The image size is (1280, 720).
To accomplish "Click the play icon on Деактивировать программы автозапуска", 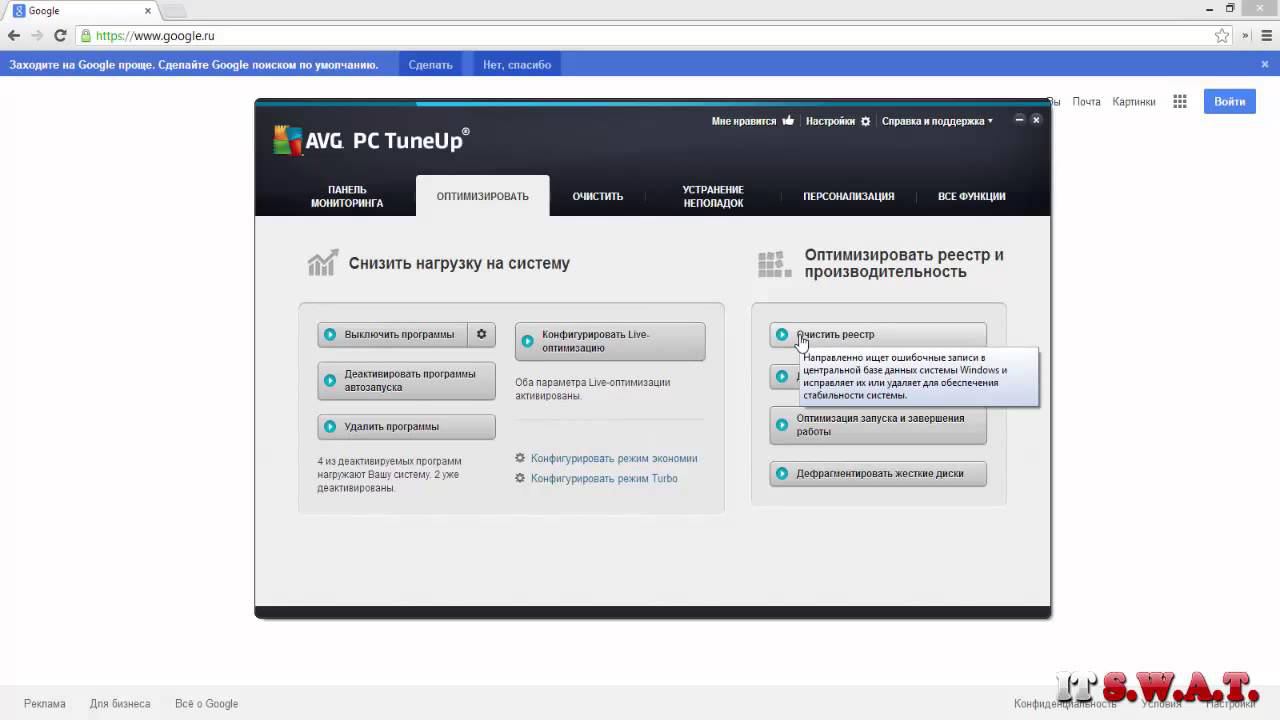I will (330, 380).
